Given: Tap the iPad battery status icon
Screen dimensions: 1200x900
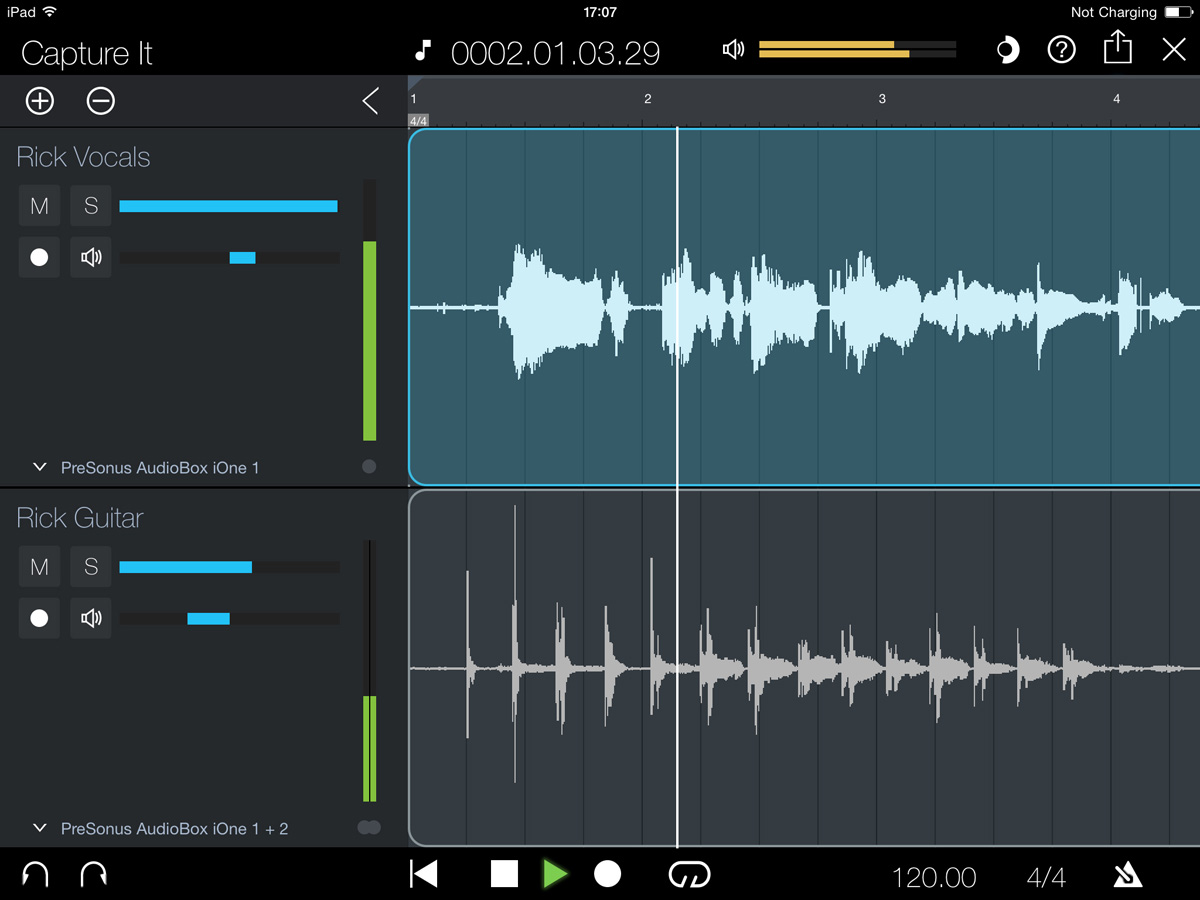Looking at the screenshot, I should (1178, 12).
